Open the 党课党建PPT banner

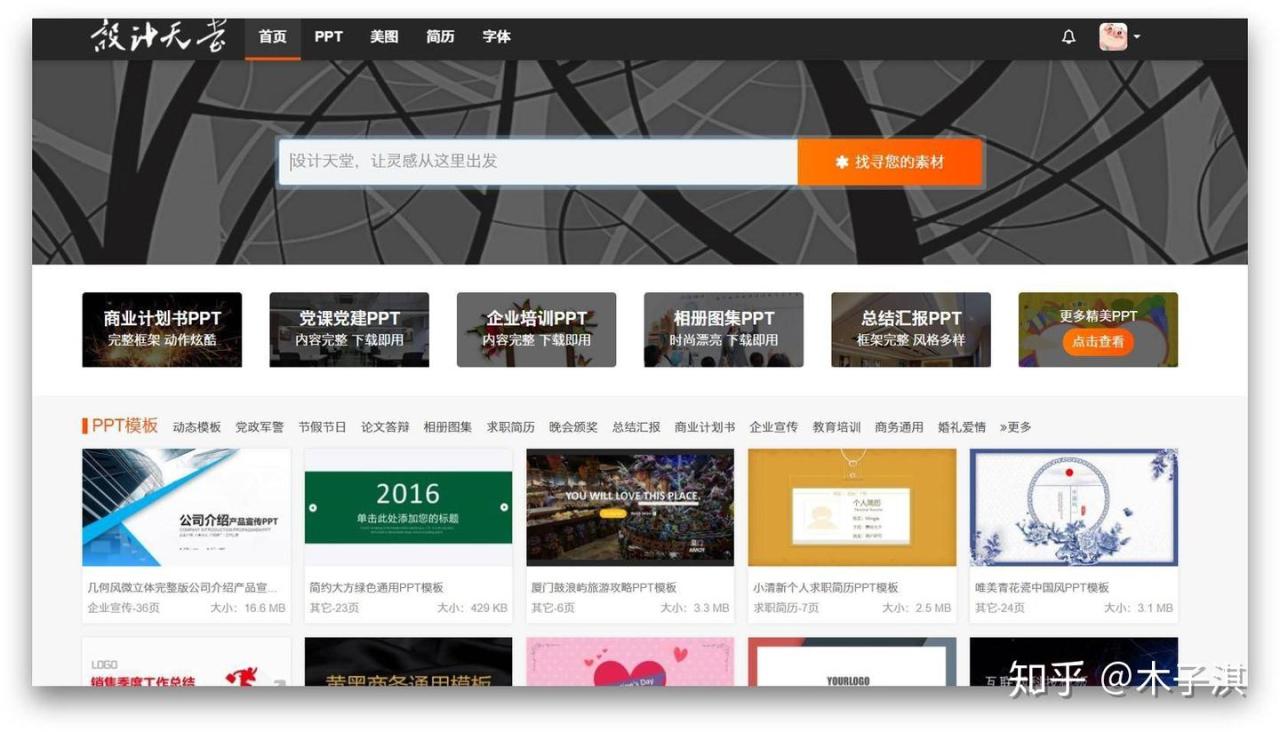point(349,330)
